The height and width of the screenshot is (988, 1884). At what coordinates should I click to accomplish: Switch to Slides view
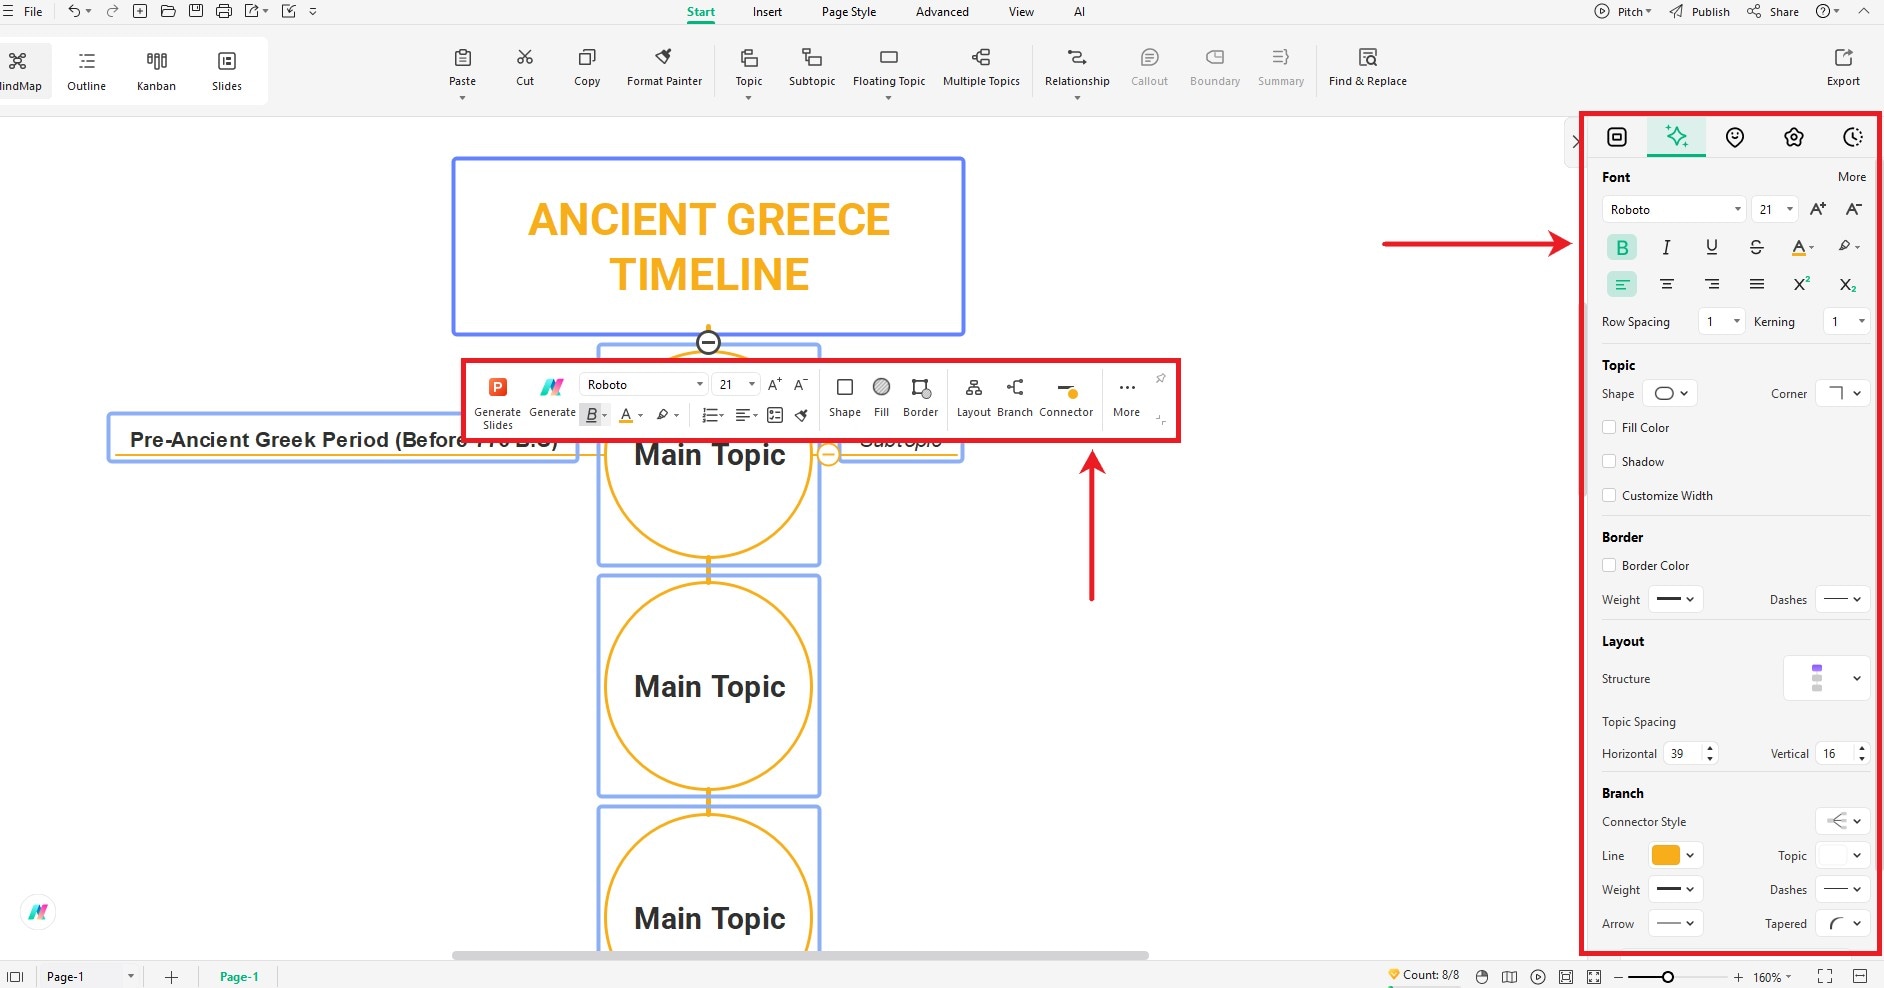(x=227, y=70)
